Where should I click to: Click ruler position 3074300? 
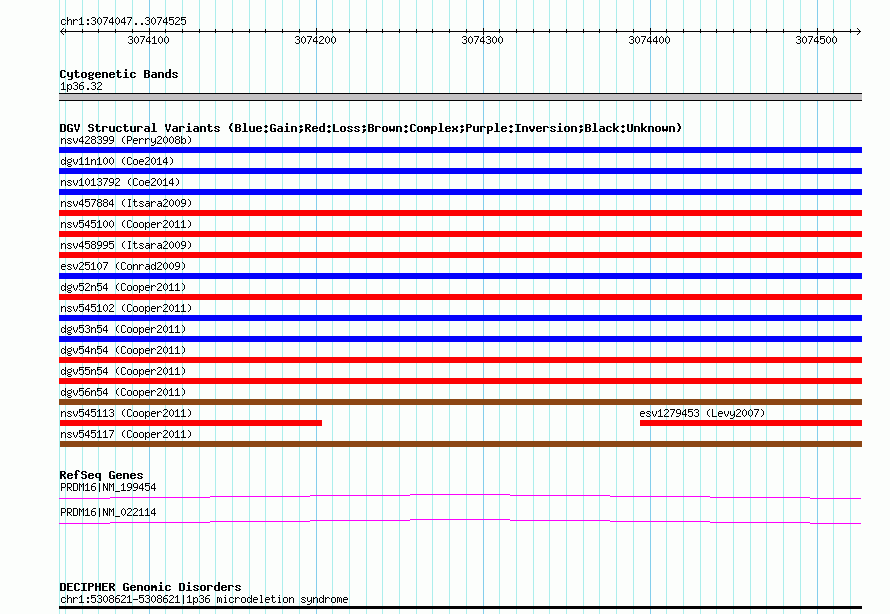[482, 40]
